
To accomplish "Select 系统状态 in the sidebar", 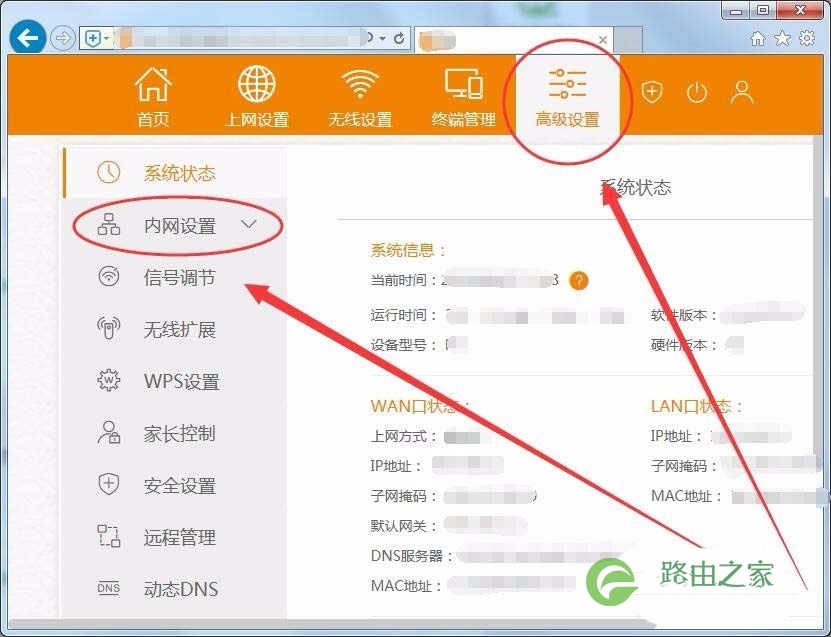I will [175, 173].
